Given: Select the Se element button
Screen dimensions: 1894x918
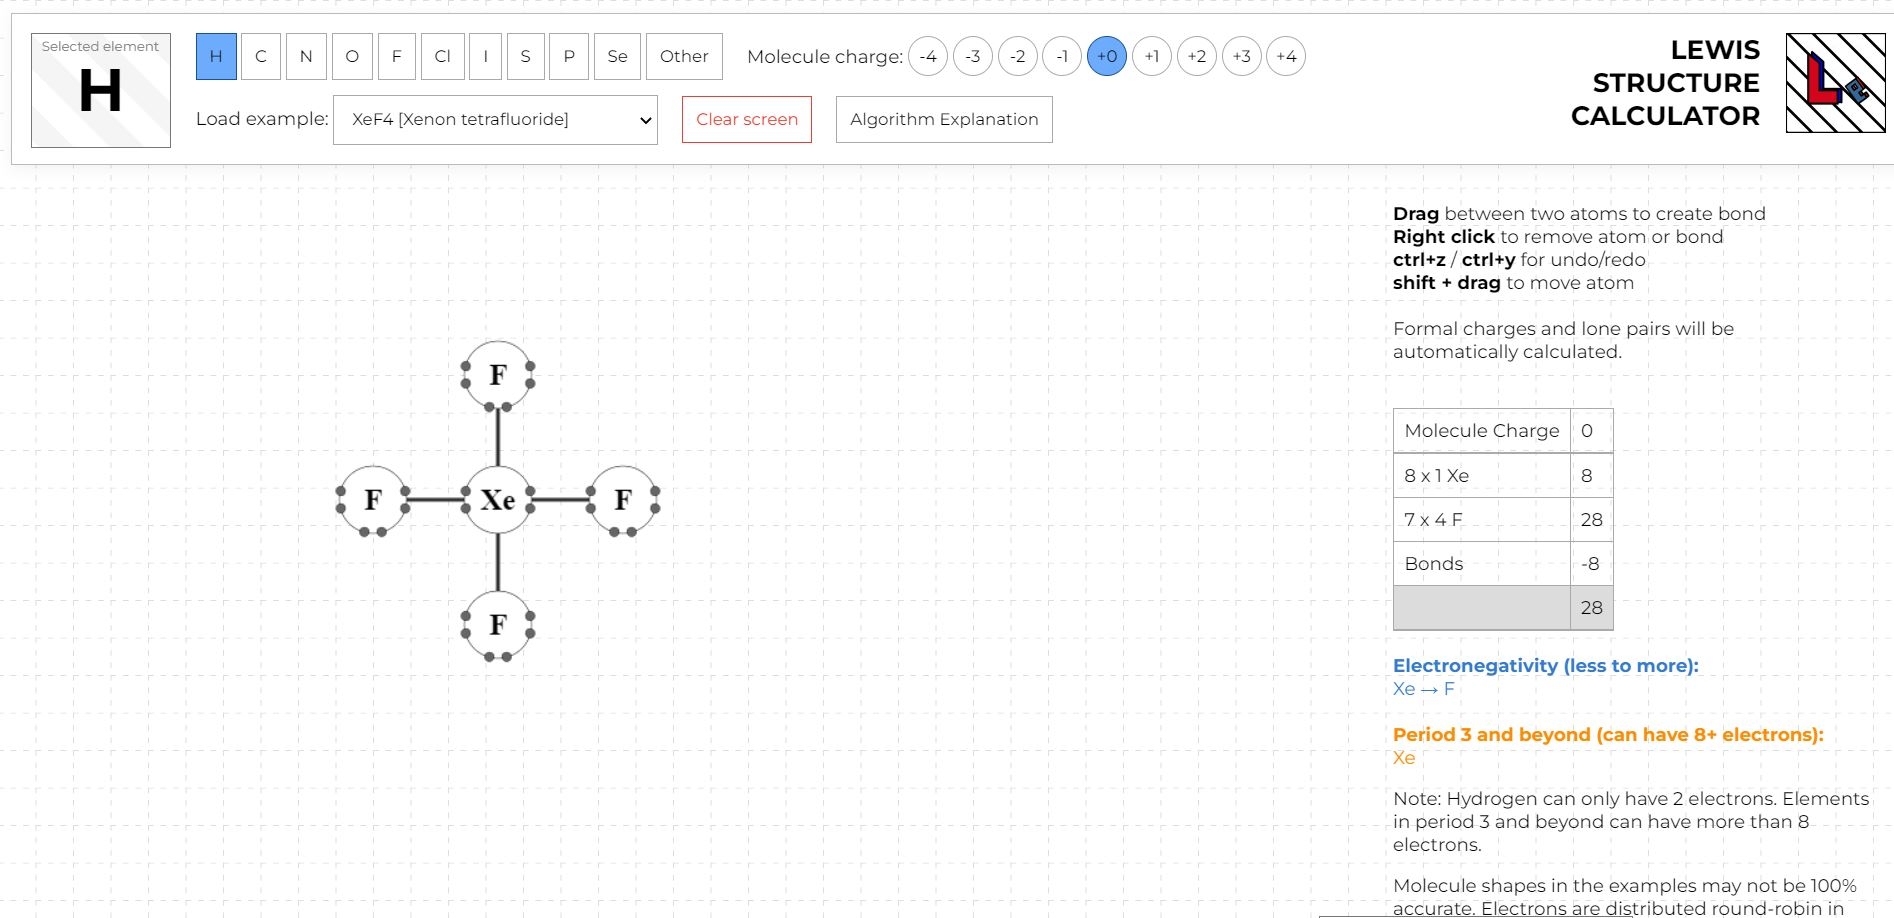Looking at the screenshot, I should coord(617,56).
